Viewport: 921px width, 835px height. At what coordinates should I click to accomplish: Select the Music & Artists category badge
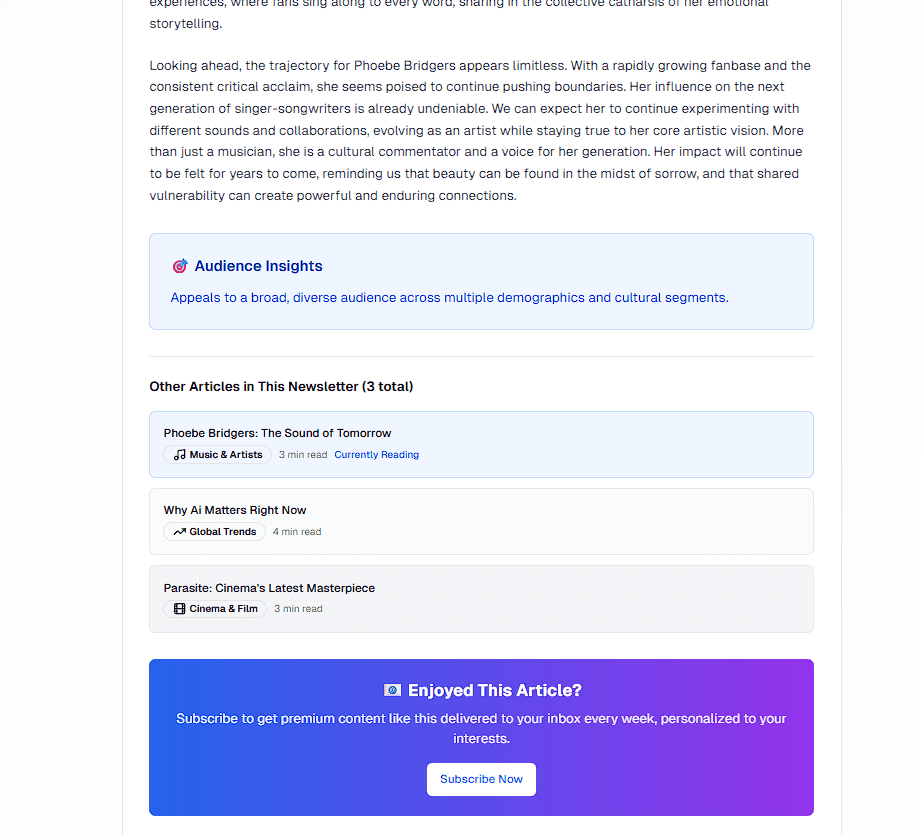217,454
